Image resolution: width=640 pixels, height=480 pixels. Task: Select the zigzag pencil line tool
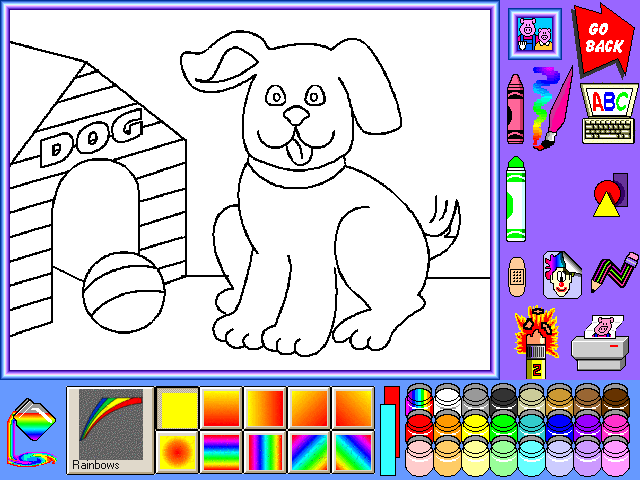pyautogui.click(x=614, y=272)
